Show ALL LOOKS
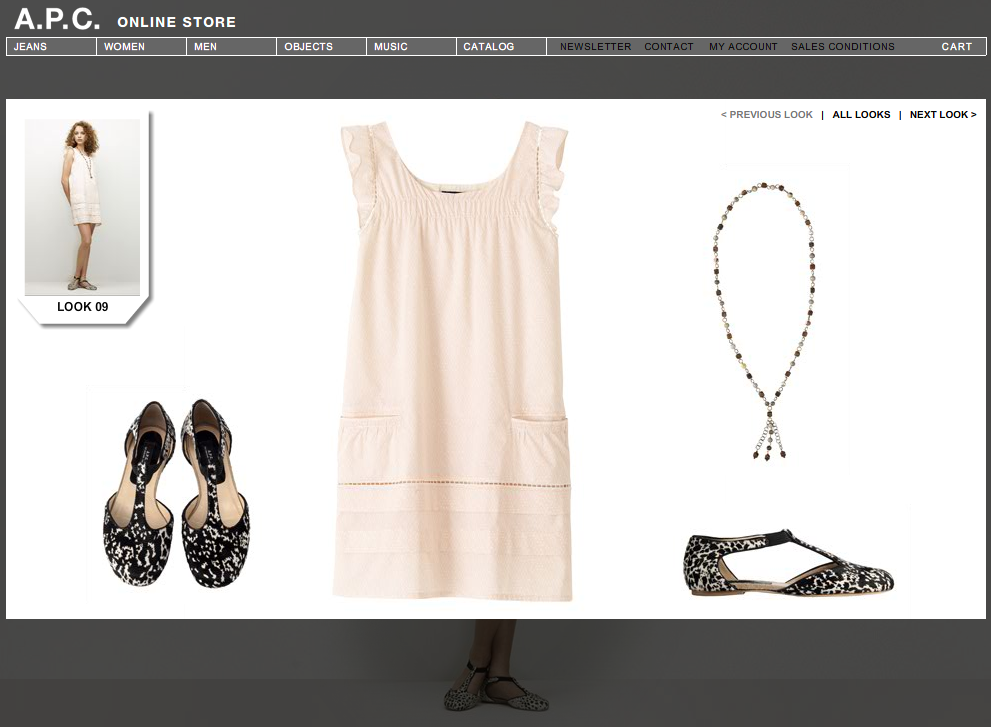 [x=861, y=114]
